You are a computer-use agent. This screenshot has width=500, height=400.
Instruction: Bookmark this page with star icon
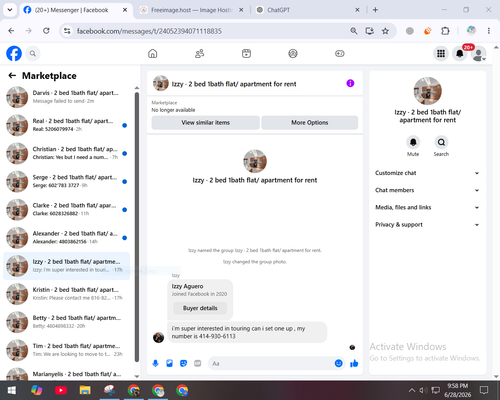pos(385,31)
